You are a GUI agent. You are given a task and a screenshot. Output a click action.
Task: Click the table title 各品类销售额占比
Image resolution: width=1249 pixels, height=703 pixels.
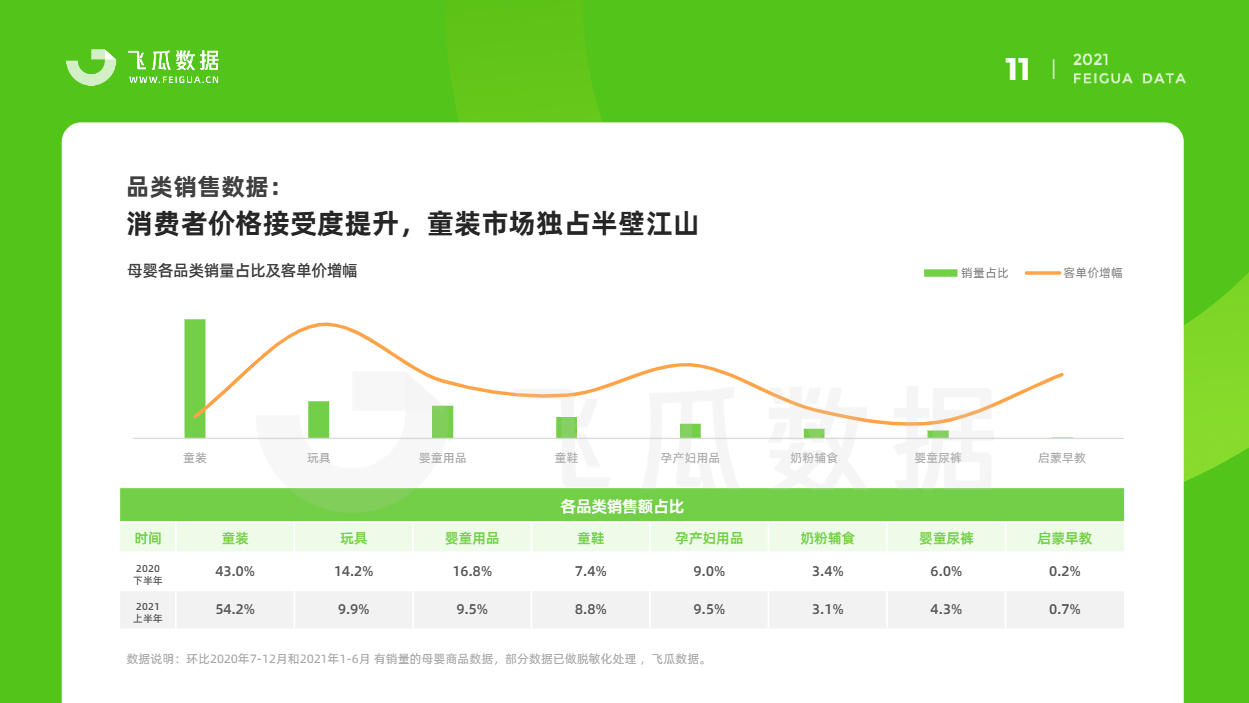tap(622, 506)
